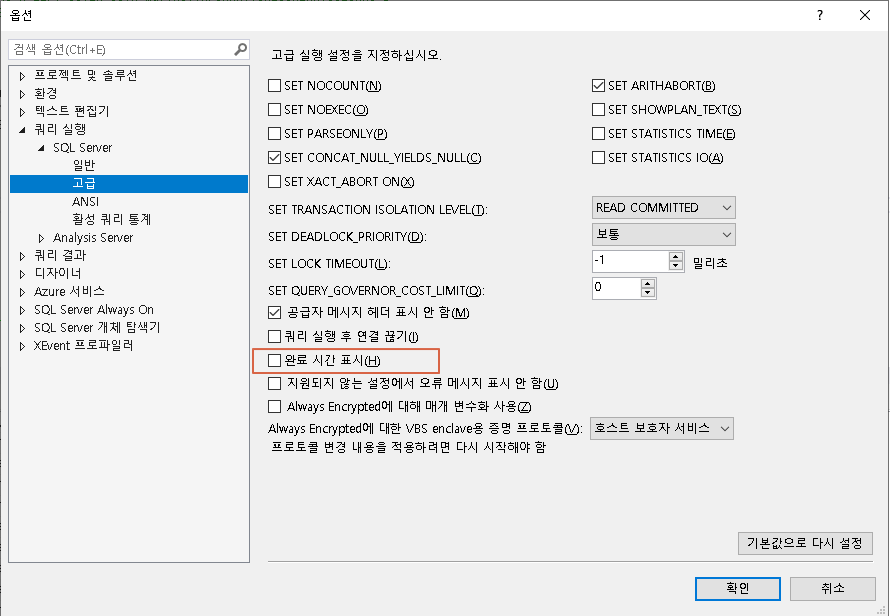This screenshot has height=616, width=890.
Task: Enable SET STATISTICS TIME checkbox
Action: point(598,133)
